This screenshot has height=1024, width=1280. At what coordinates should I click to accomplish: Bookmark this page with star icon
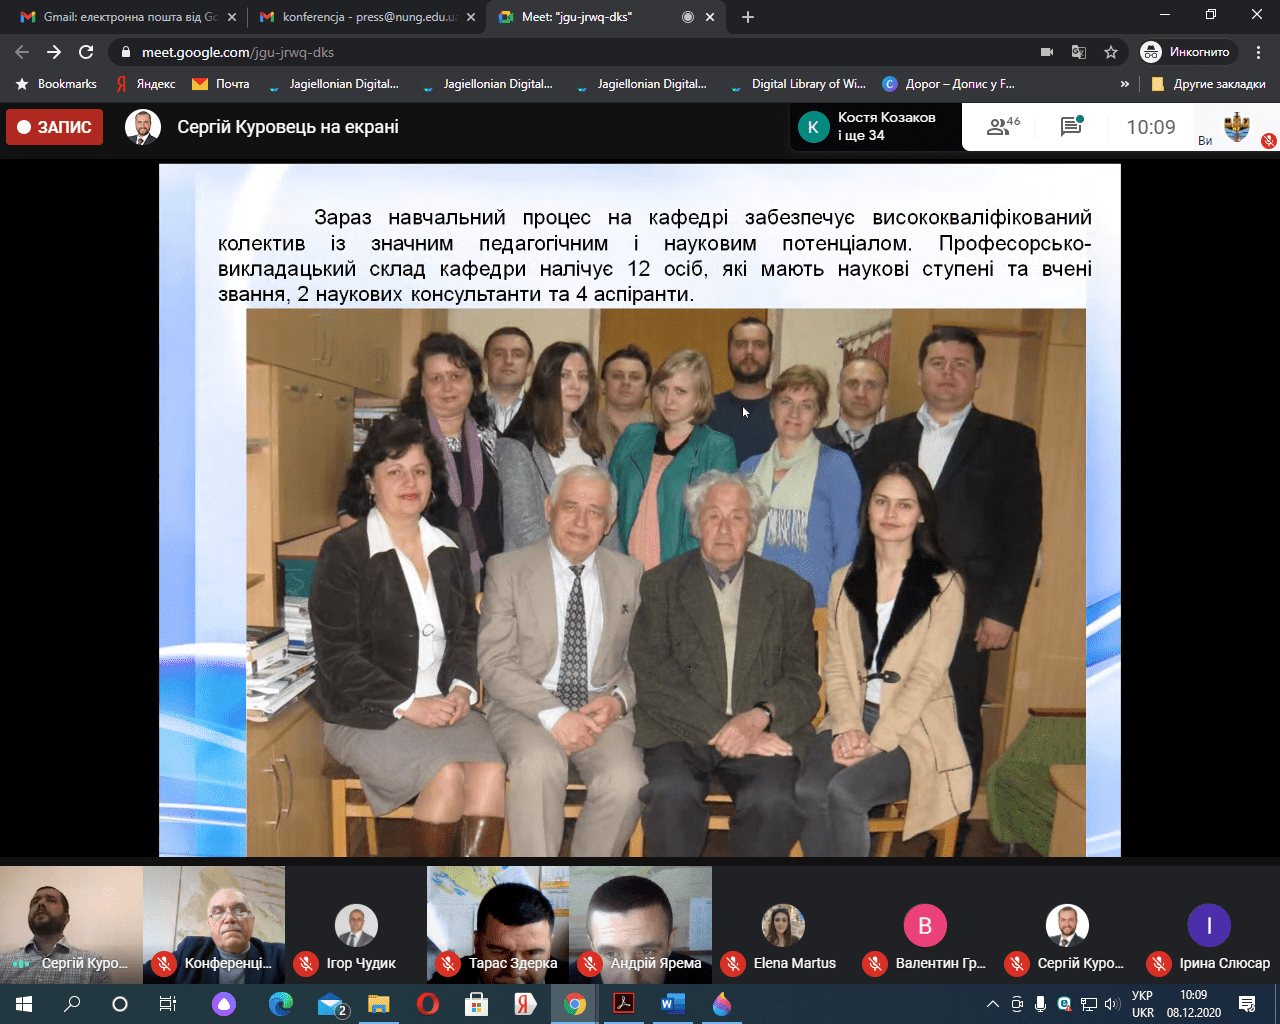pos(1110,52)
